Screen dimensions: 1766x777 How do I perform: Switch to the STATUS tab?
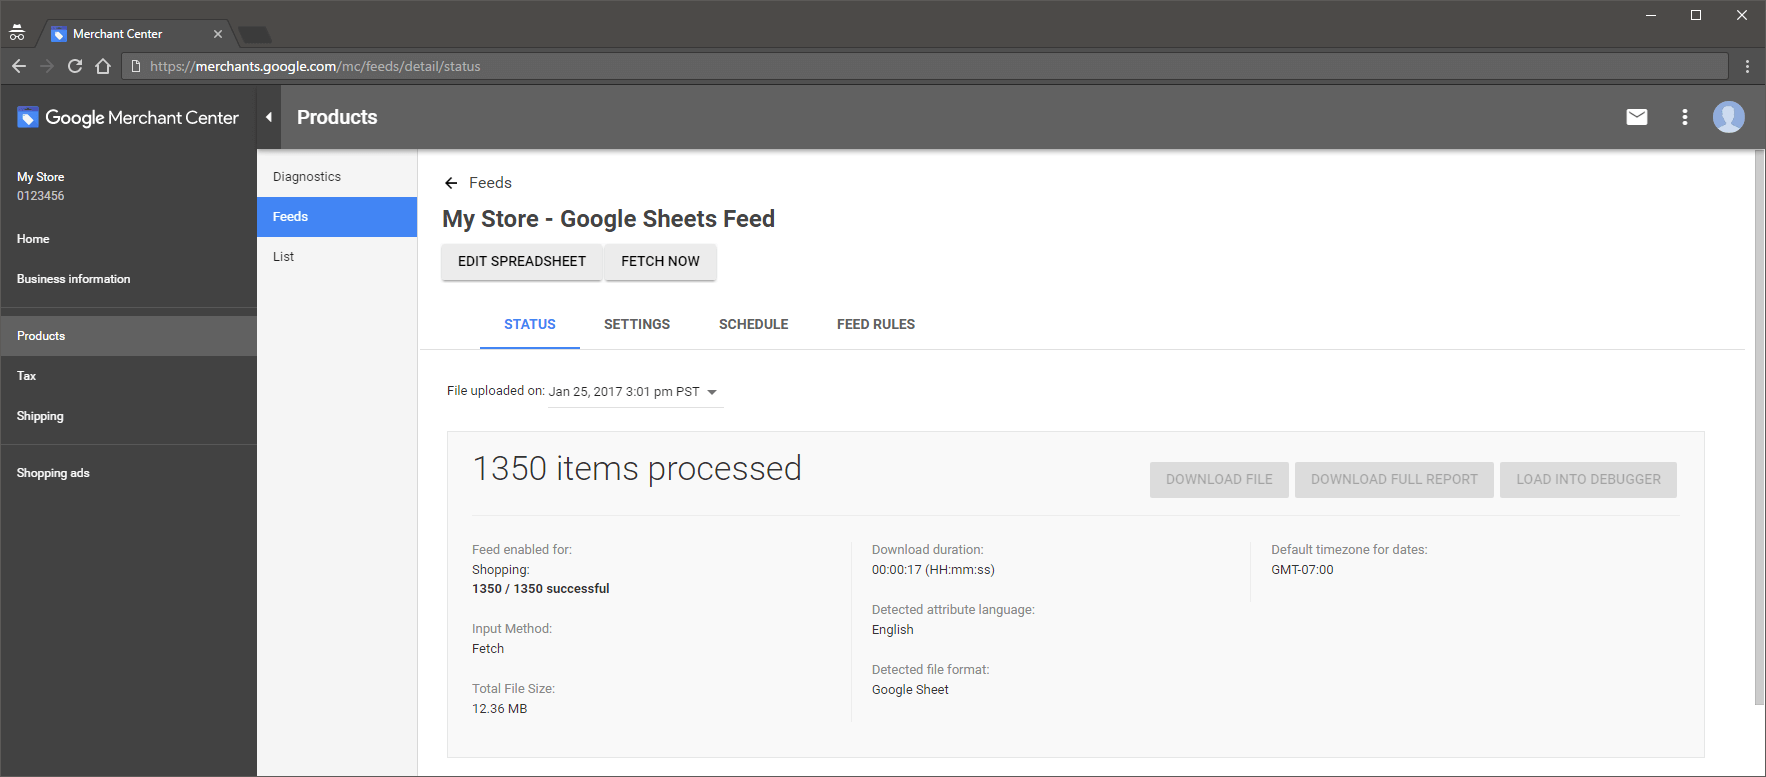coord(530,324)
